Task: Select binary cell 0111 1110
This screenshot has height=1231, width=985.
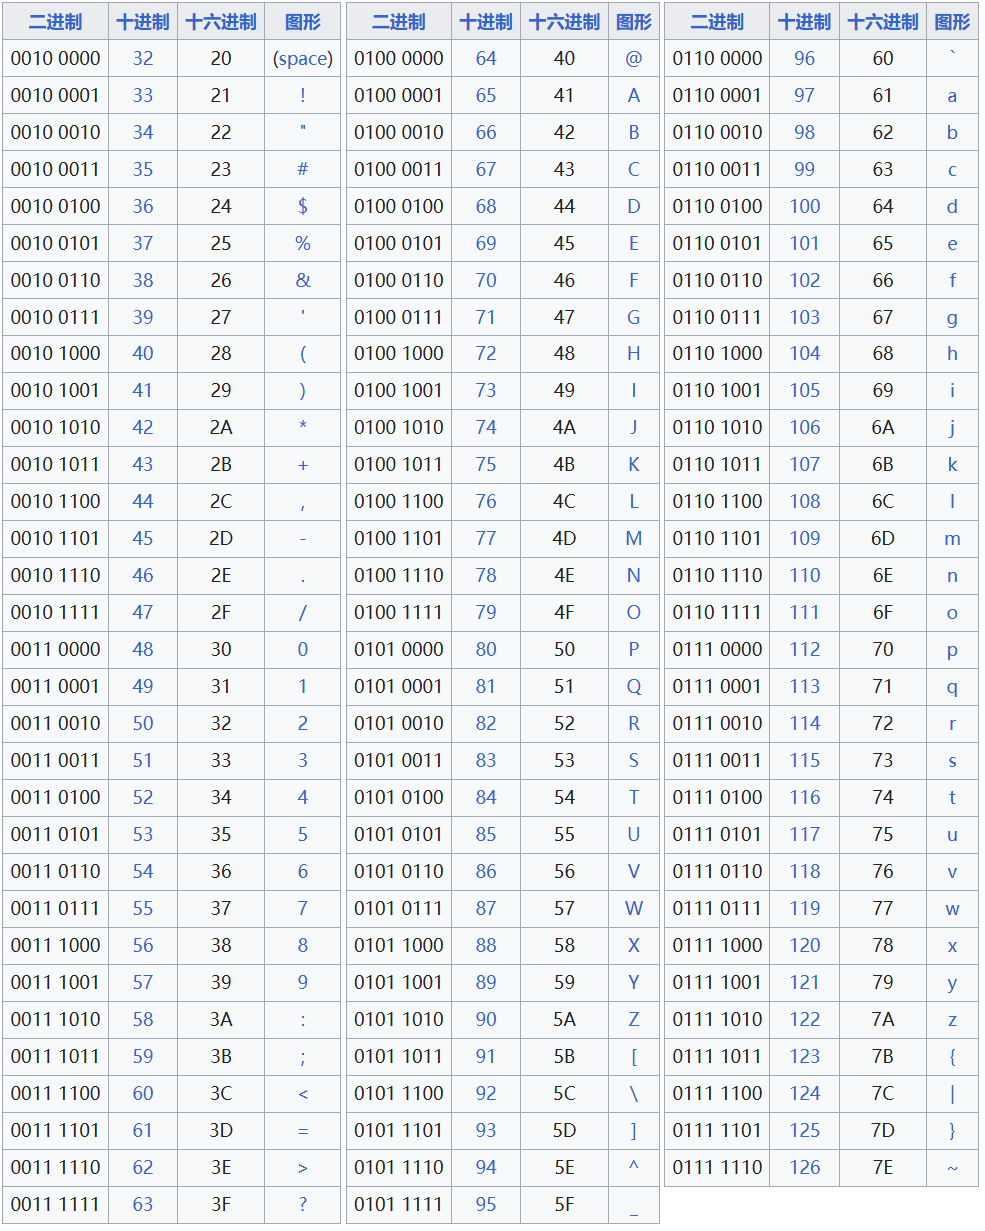Action: pyautogui.click(x=717, y=1167)
